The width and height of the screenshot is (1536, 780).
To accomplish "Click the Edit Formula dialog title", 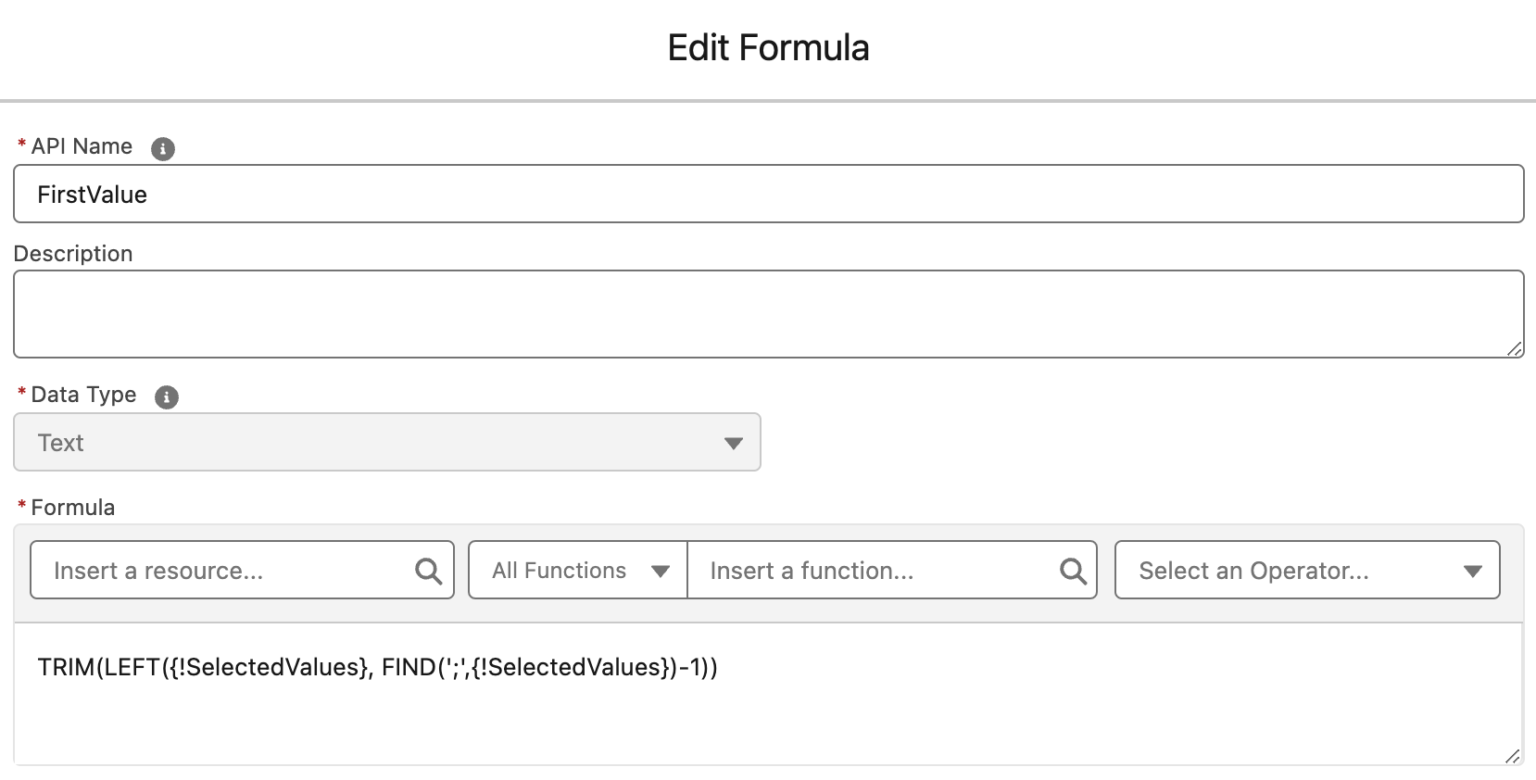I will 768,47.
